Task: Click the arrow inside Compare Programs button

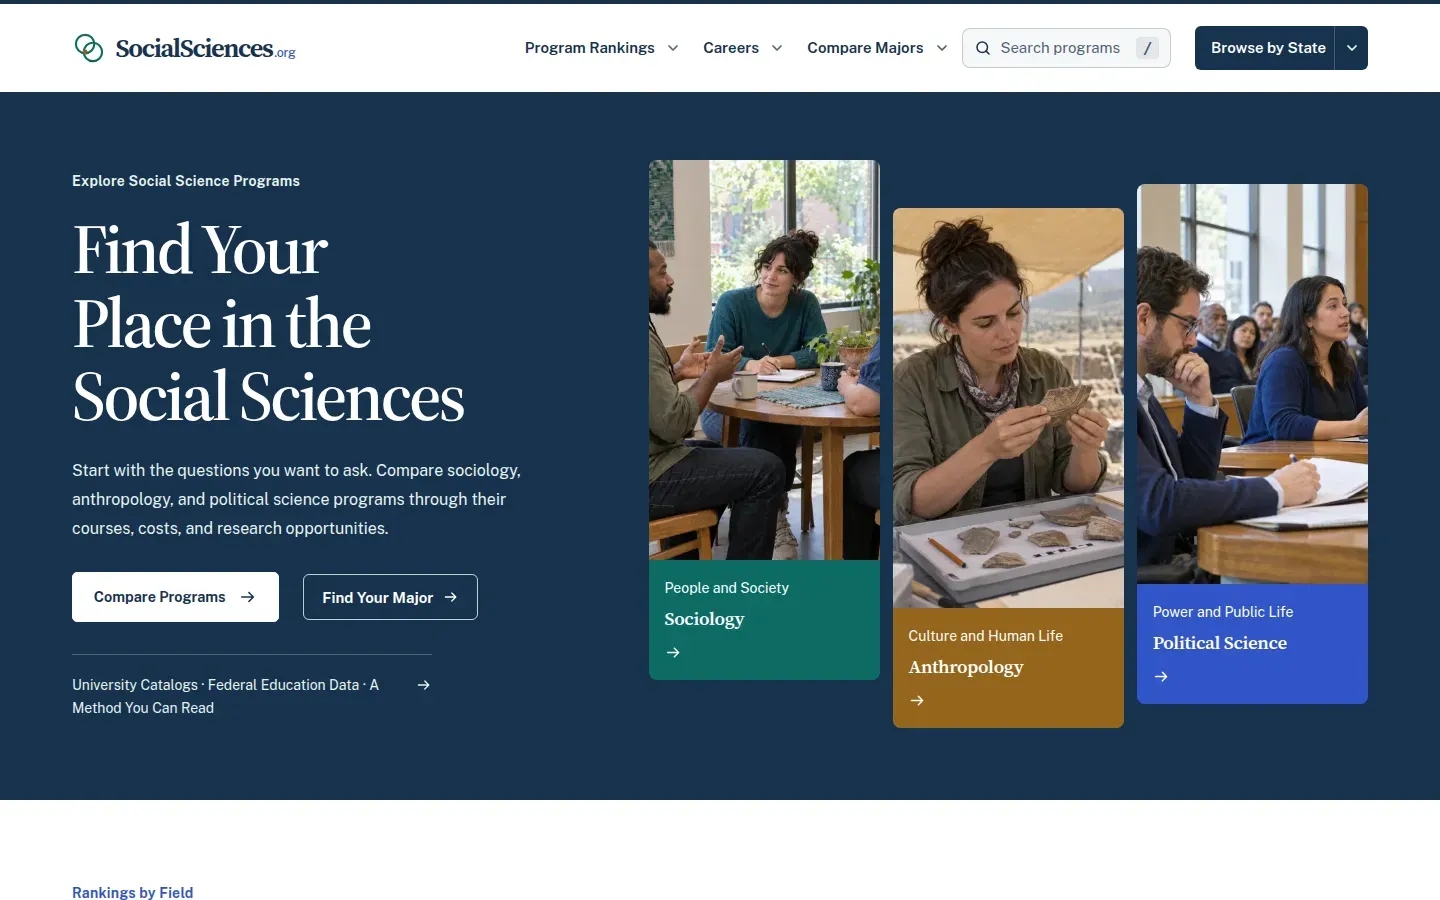Action: (248, 597)
